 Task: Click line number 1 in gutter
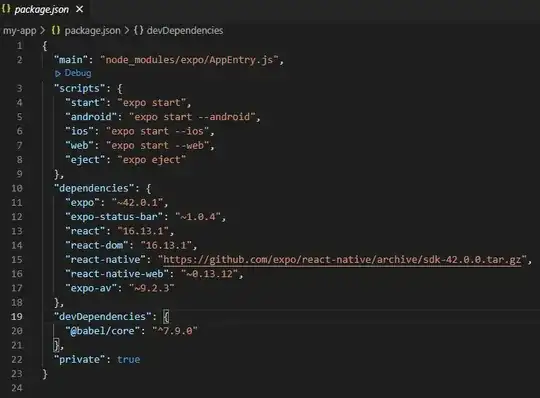[20, 45]
